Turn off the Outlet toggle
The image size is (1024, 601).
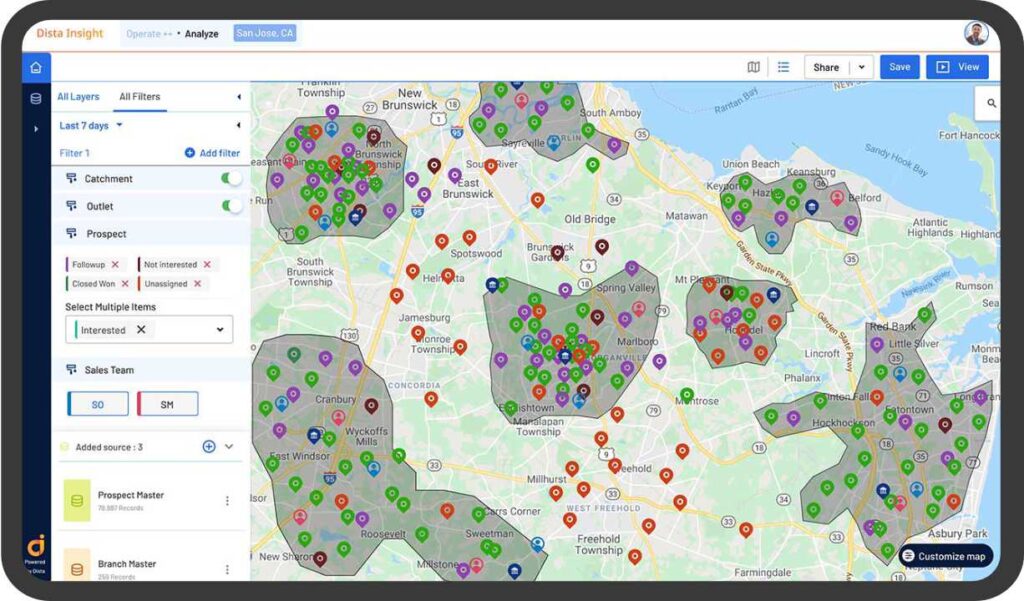(231, 206)
